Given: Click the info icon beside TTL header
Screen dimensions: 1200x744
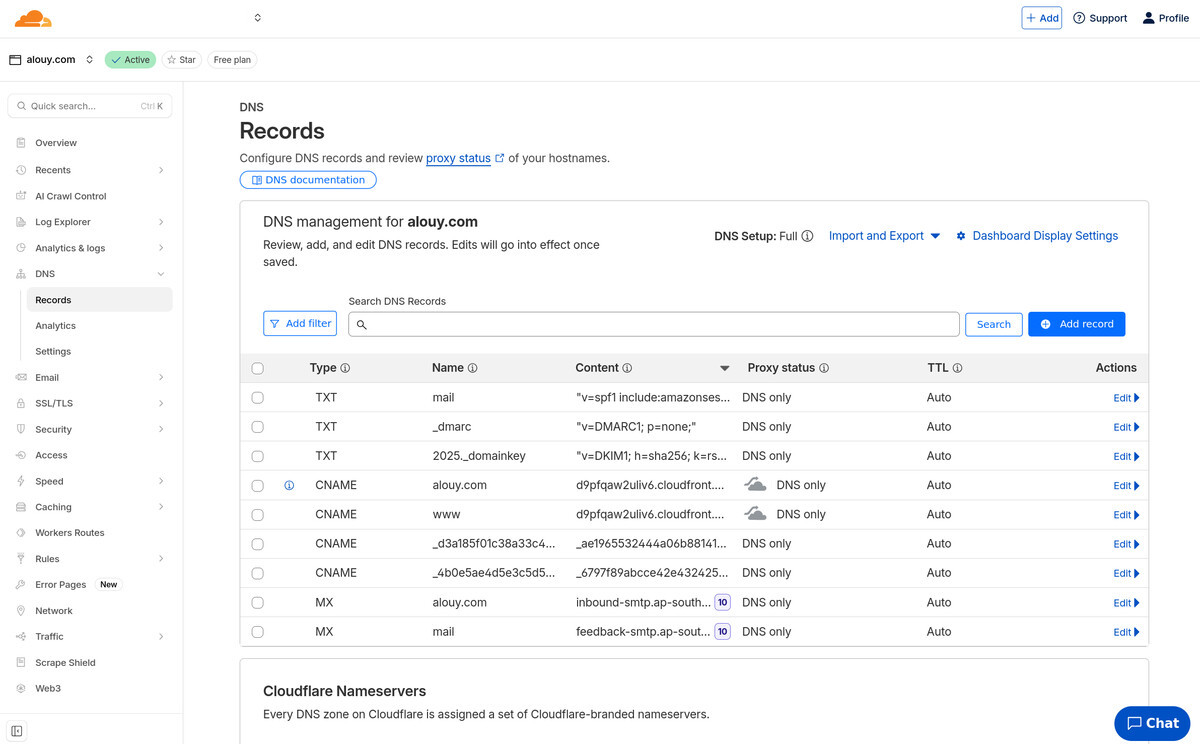Looking at the screenshot, I should pyautogui.click(x=957, y=368).
